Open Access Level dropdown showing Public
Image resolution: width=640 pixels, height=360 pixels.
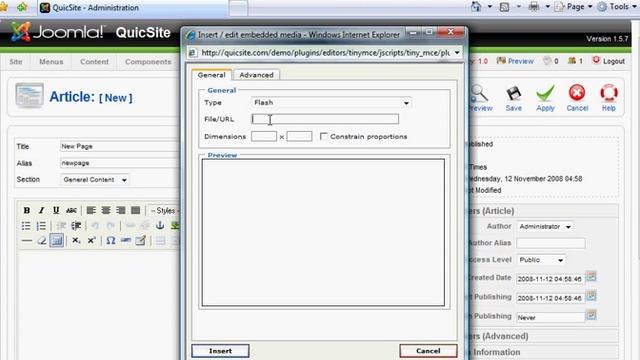(x=541, y=260)
